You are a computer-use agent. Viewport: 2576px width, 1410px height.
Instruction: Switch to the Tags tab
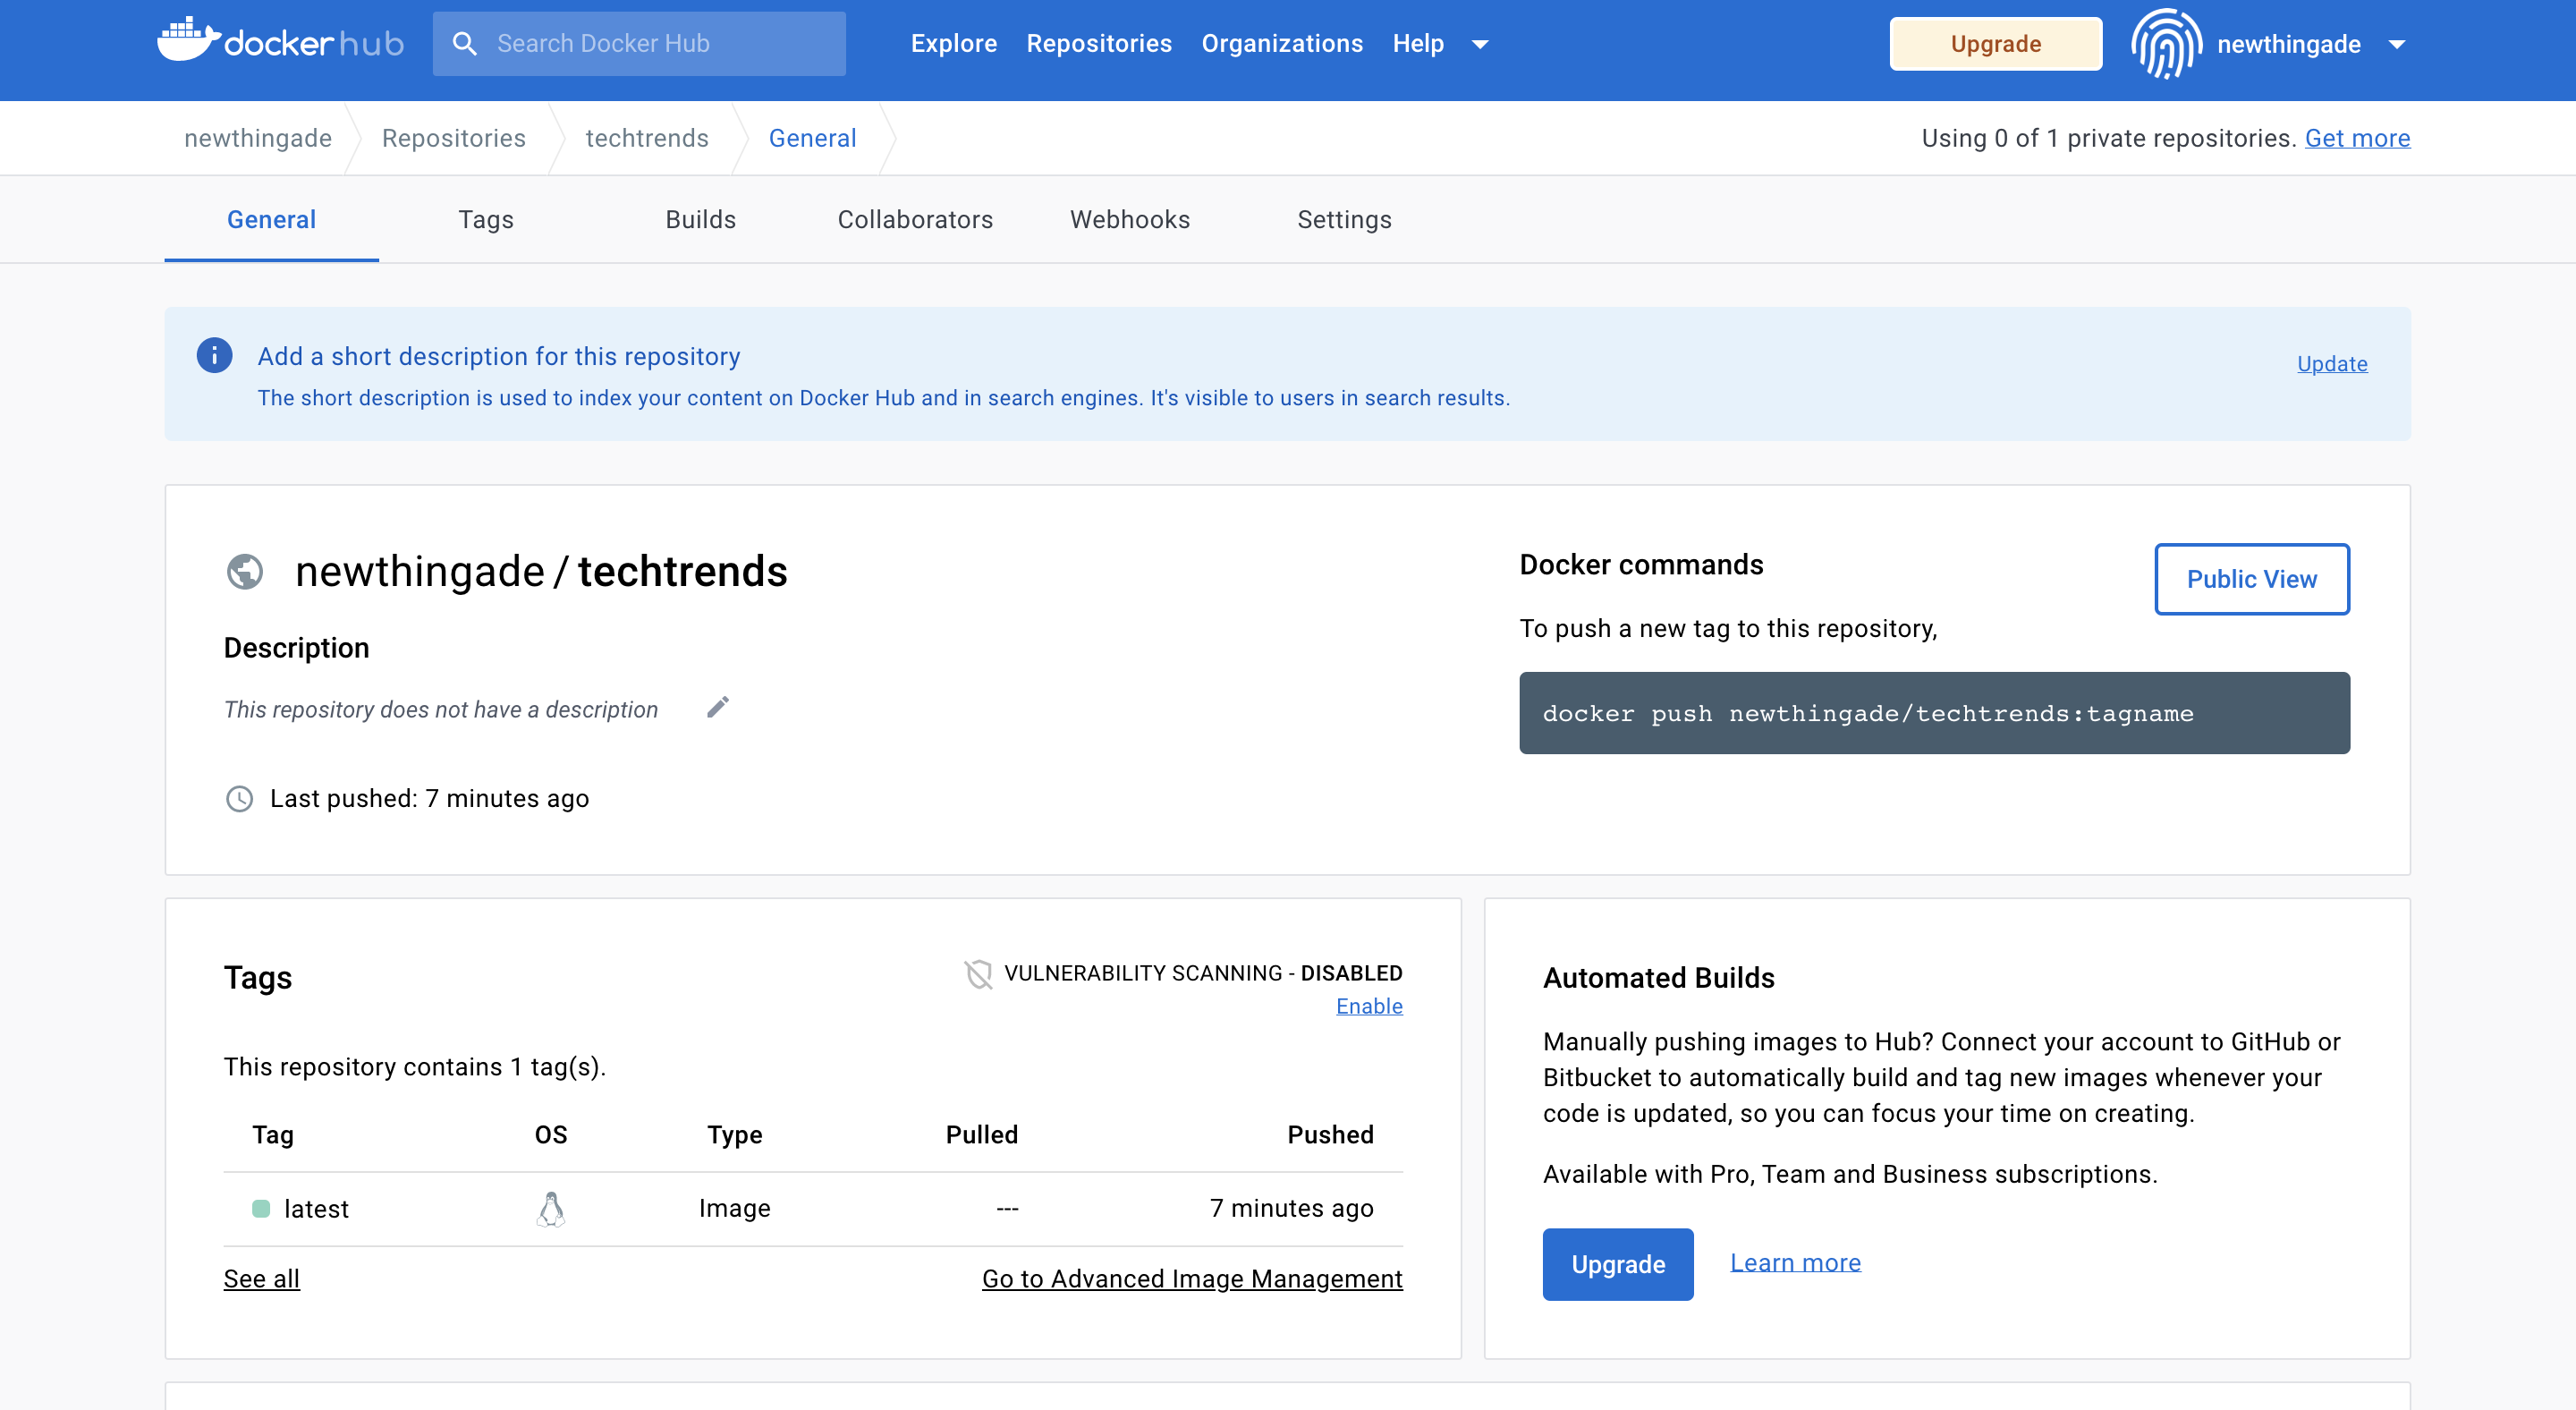coord(485,219)
